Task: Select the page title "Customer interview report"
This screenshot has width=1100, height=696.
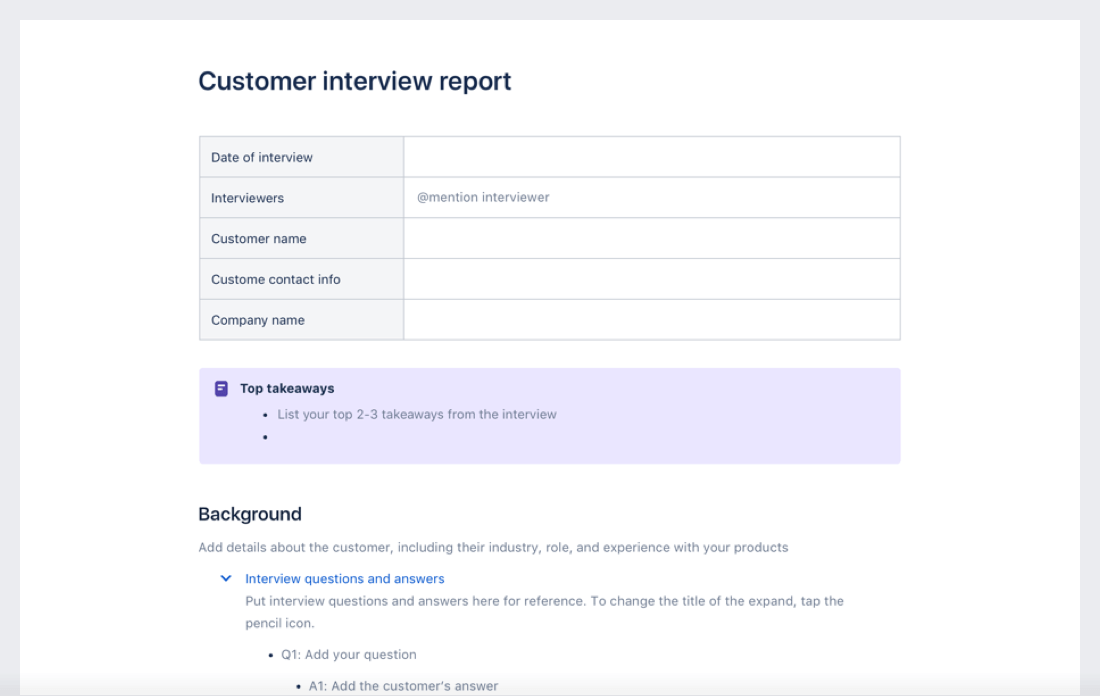Action: [354, 81]
